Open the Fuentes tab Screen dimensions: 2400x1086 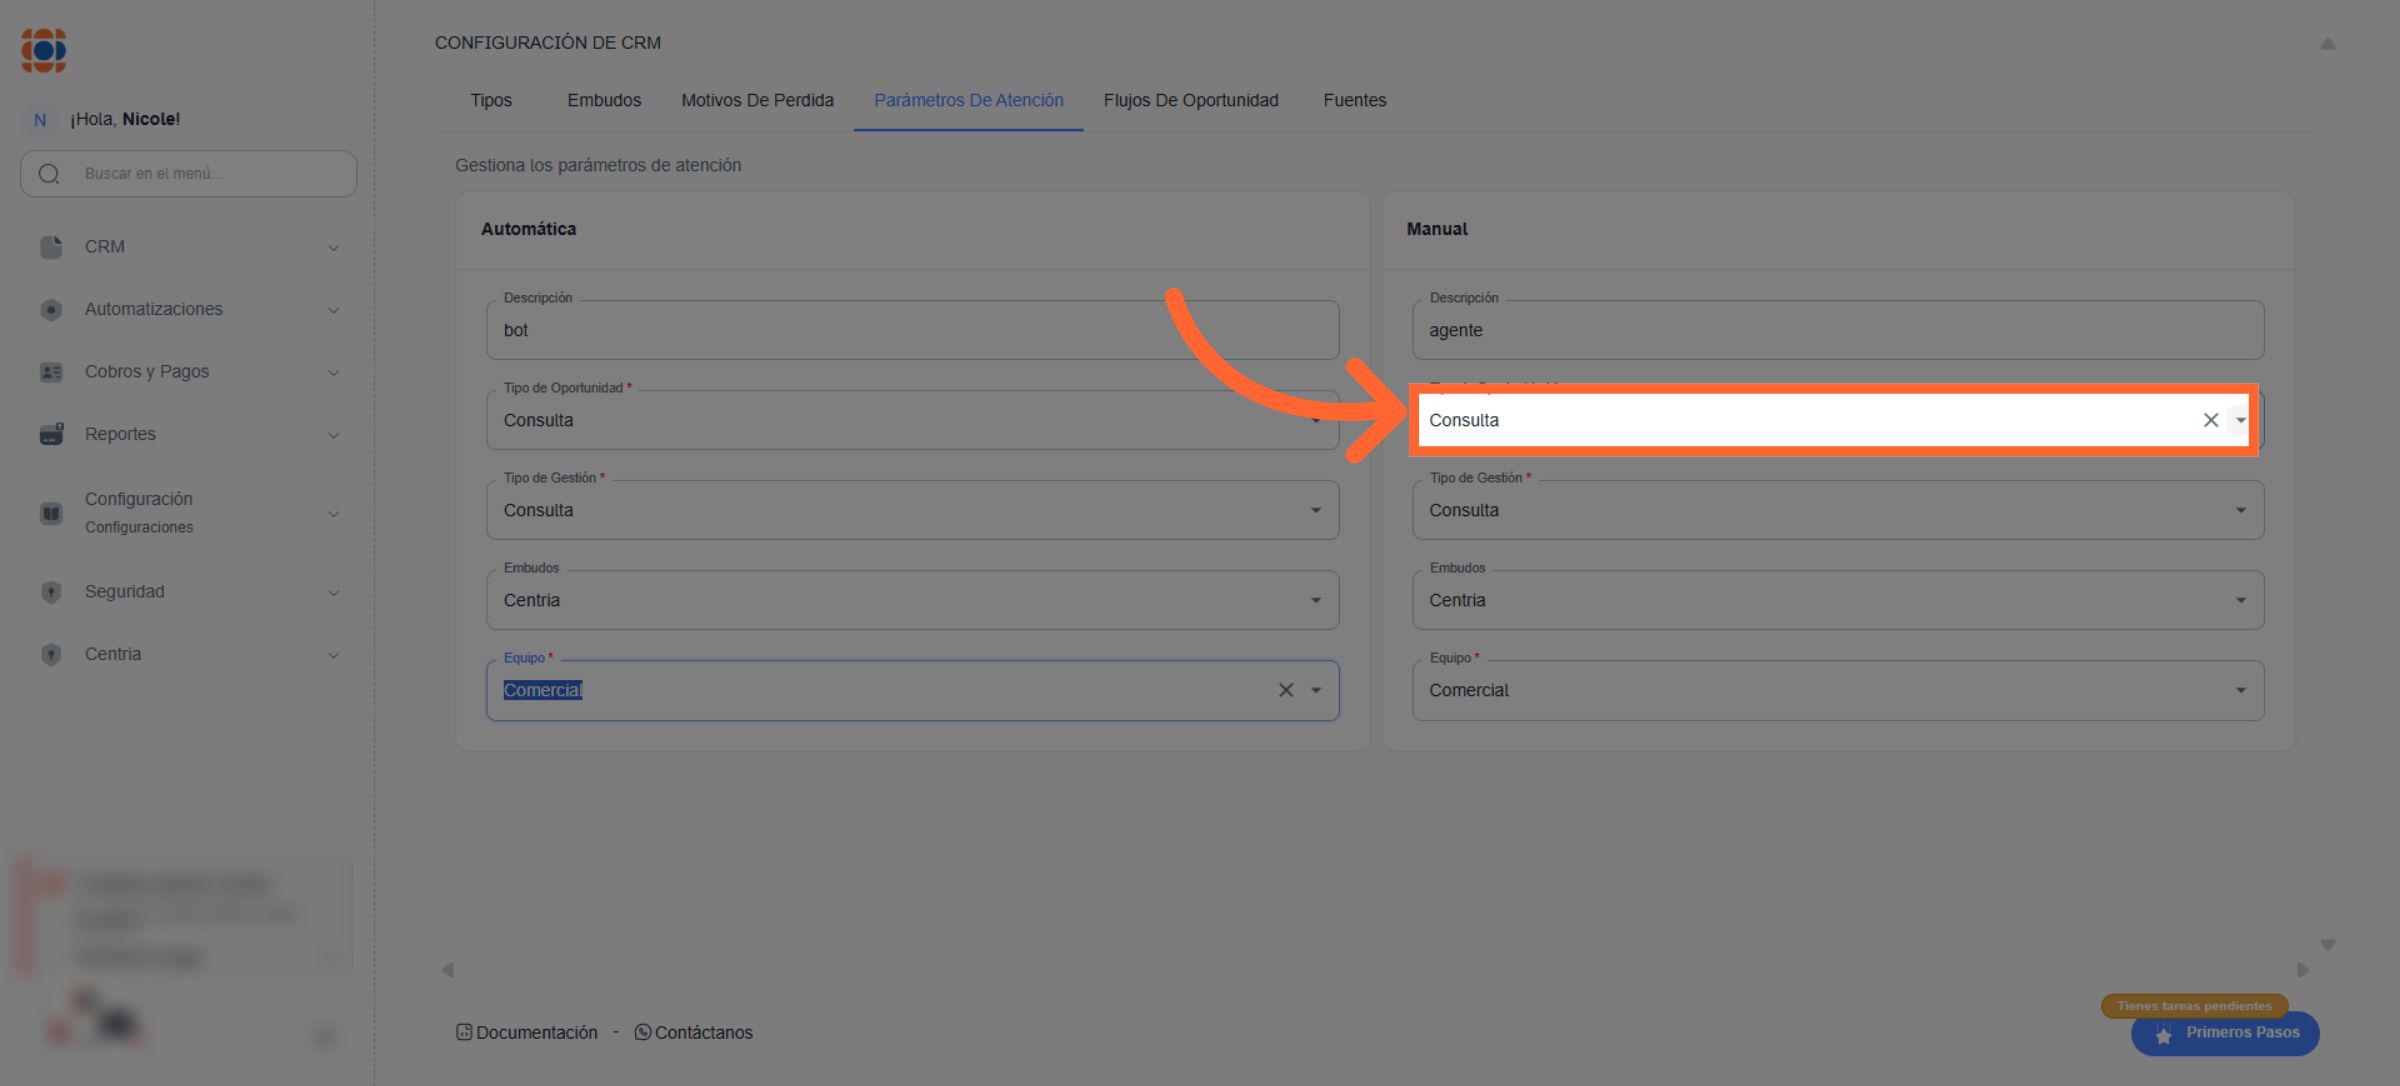(x=1354, y=100)
